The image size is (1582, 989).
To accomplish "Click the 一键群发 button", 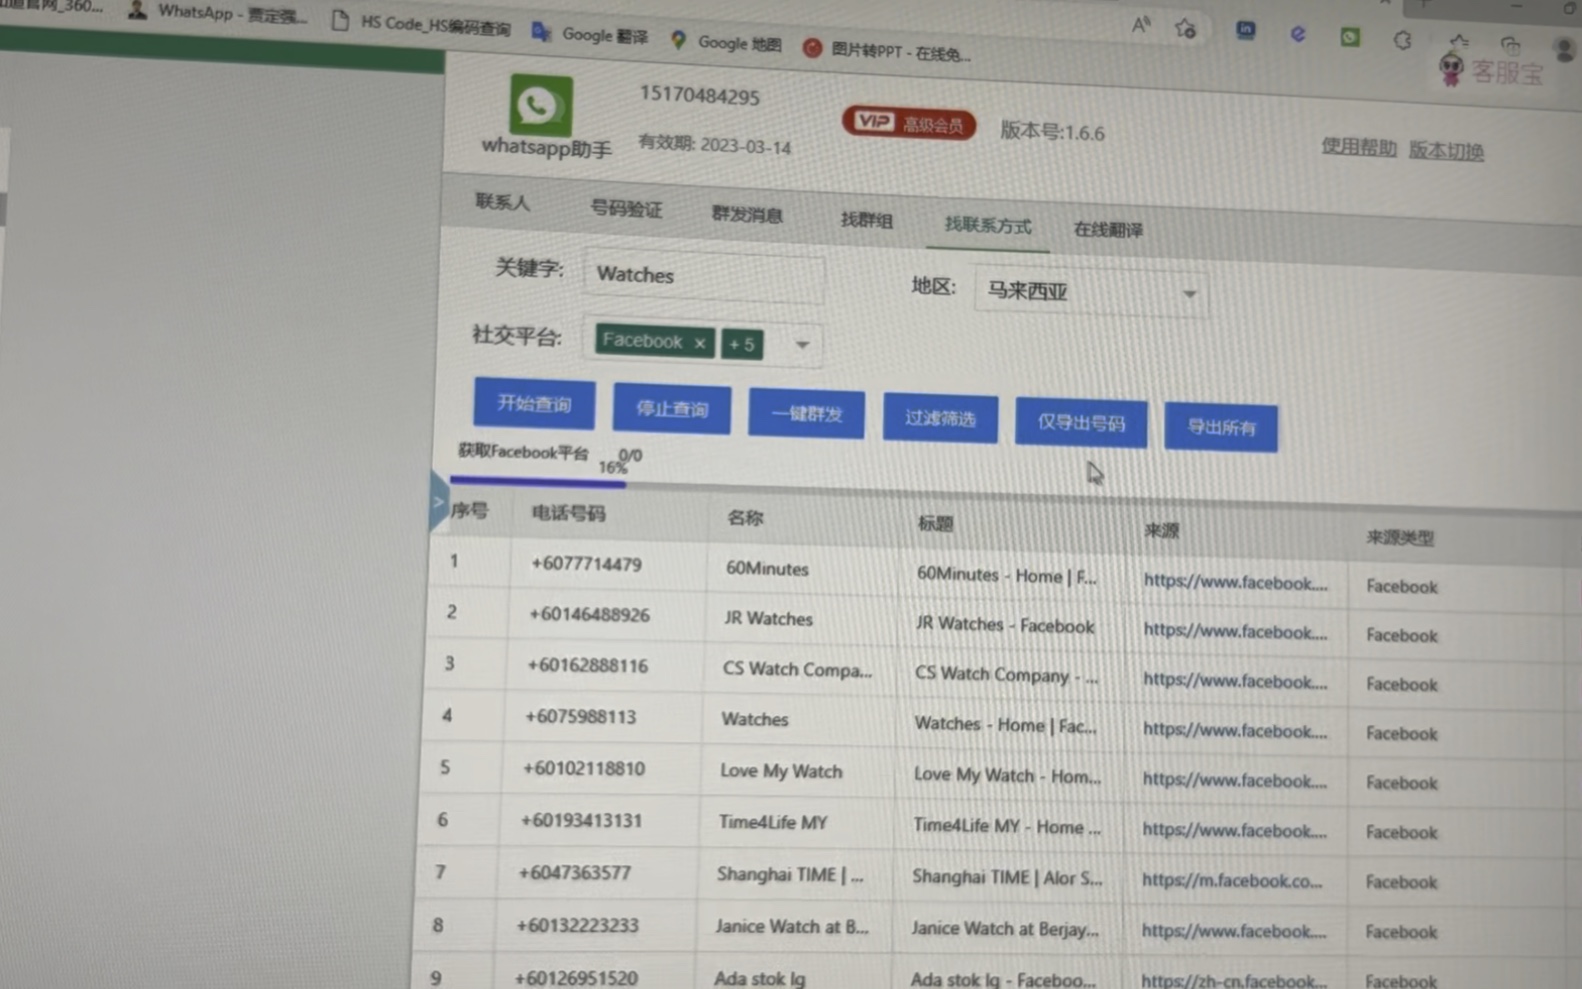I will coord(806,413).
